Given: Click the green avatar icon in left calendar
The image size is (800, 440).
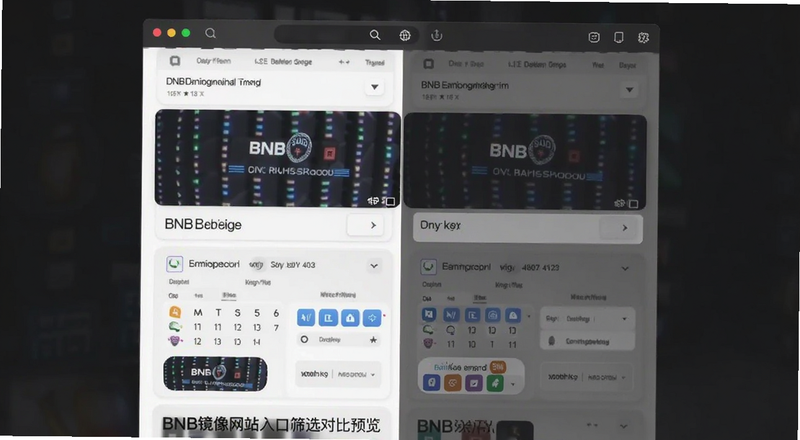Looking at the screenshot, I should [x=175, y=327].
